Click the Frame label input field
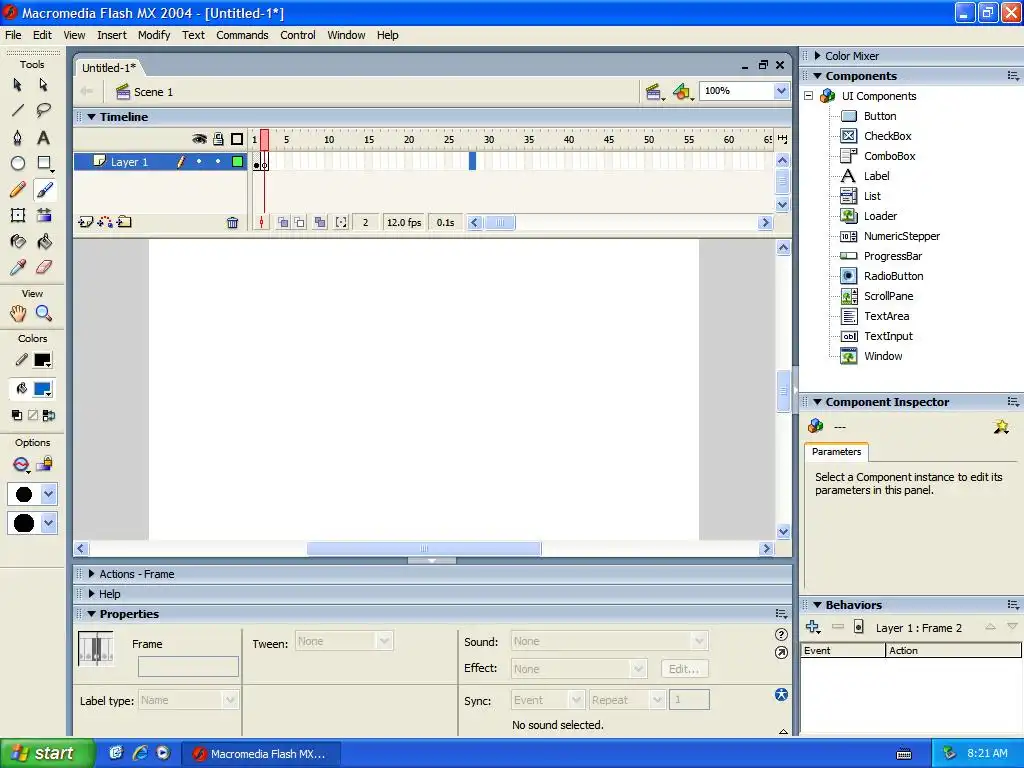1024x768 pixels. (x=188, y=667)
